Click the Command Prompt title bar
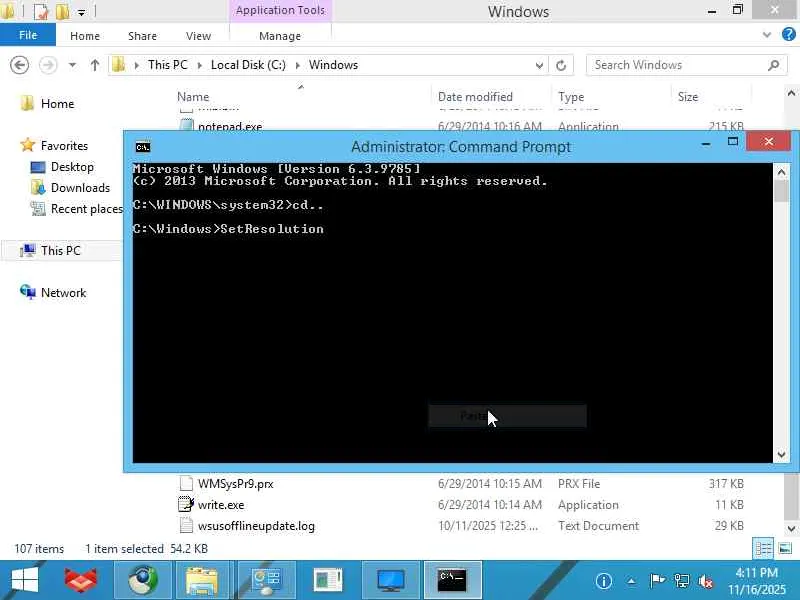The height and width of the screenshot is (600, 800). click(460, 147)
